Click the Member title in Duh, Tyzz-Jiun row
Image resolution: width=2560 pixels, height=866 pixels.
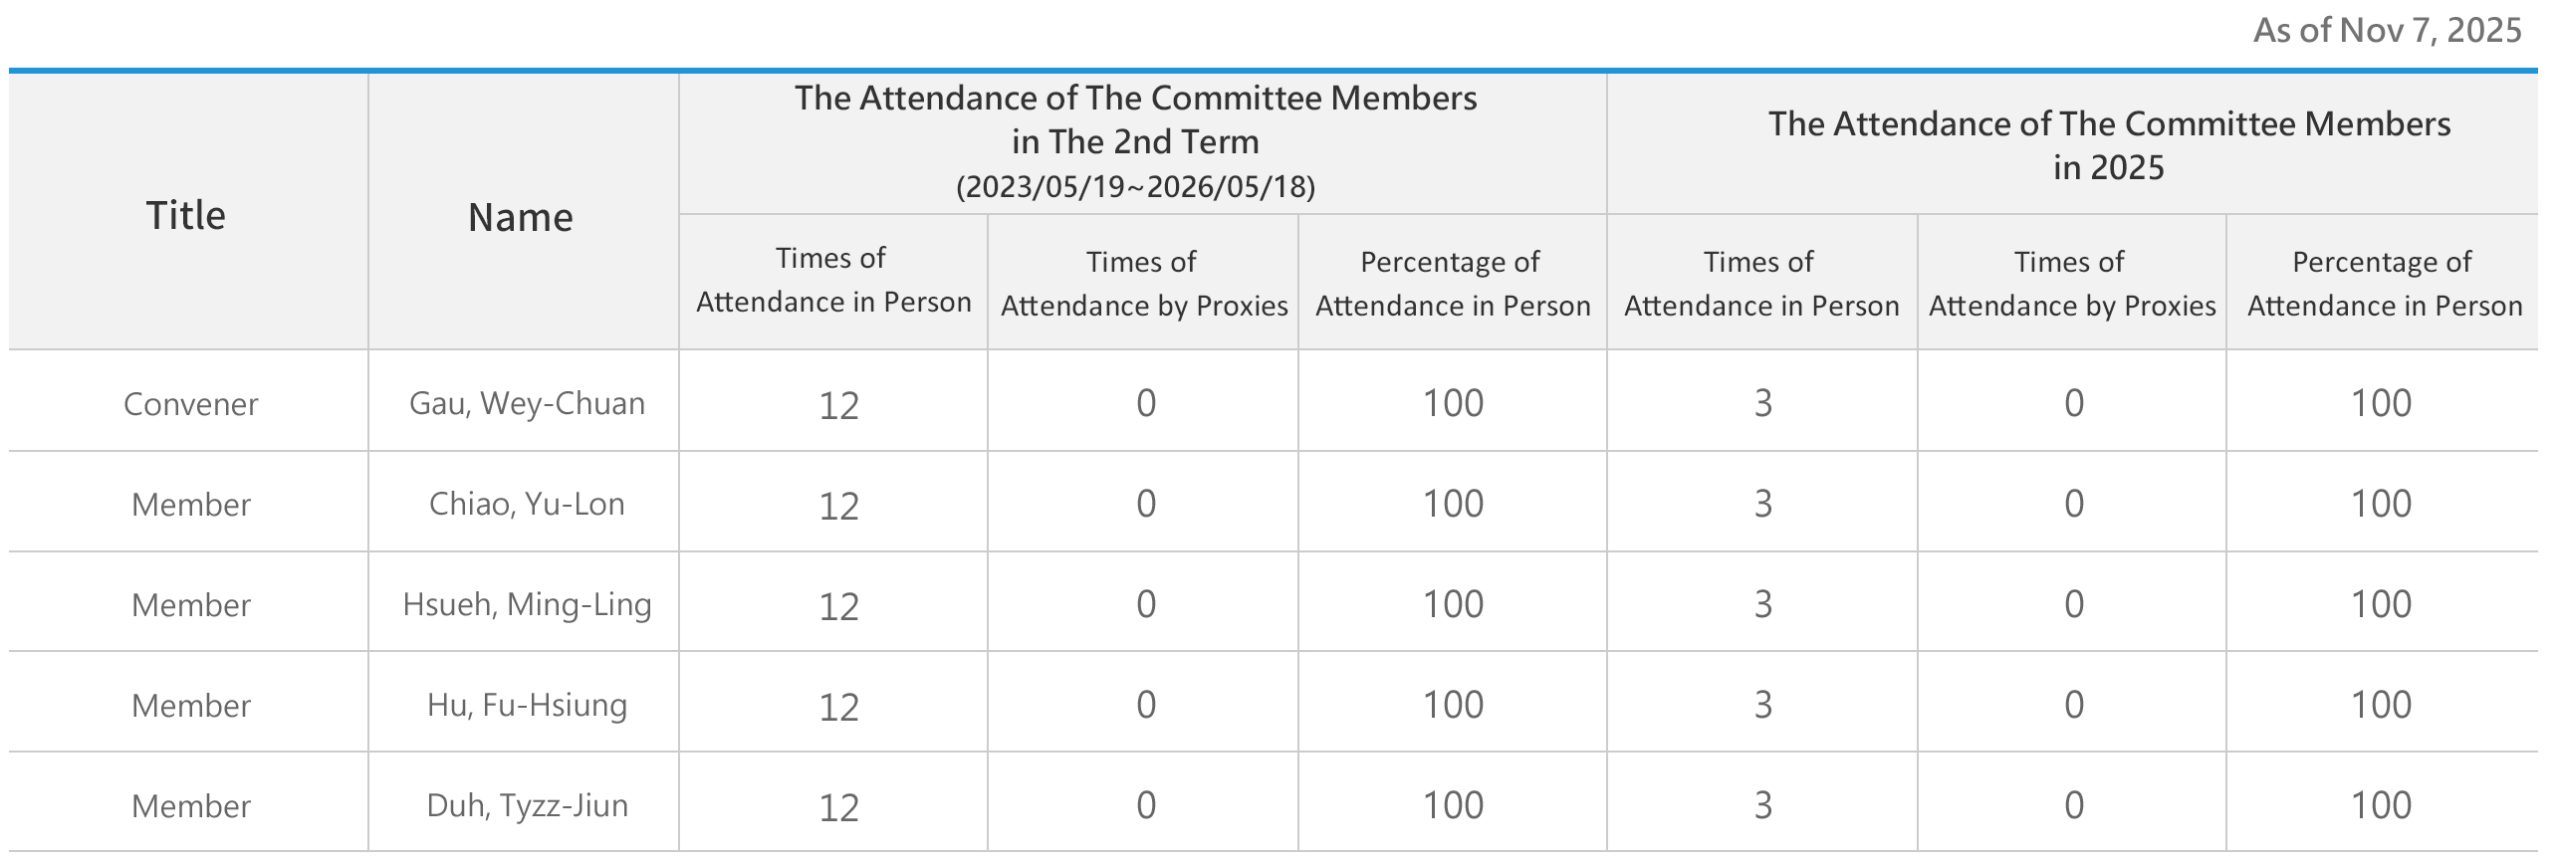point(190,806)
